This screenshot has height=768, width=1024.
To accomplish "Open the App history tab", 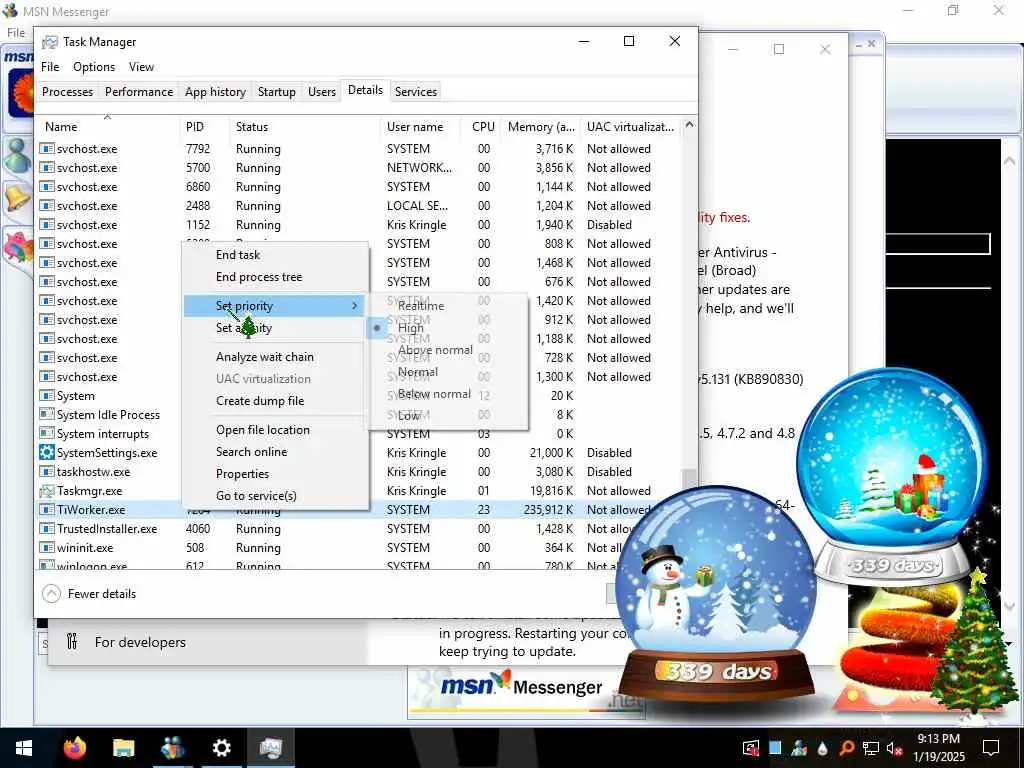I will [x=216, y=91].
